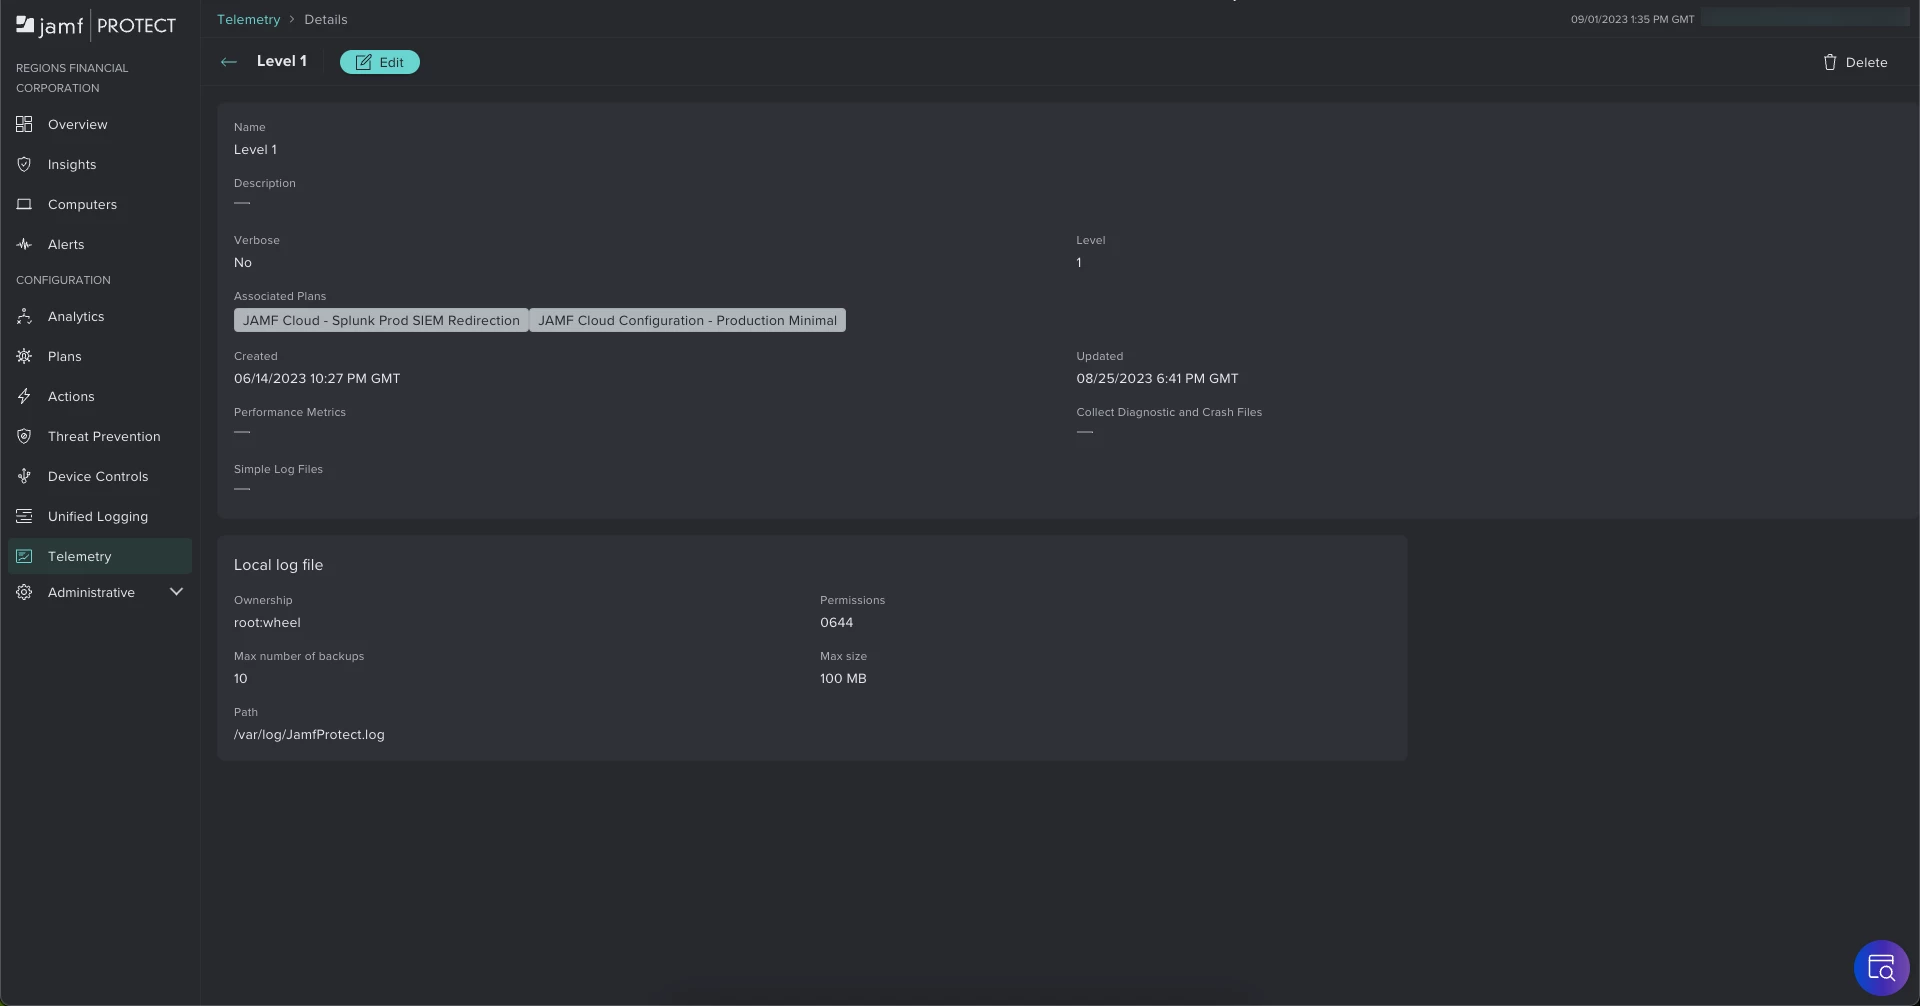This screenshot has height=1006, width=1920.
Task: Click the Verbose value No
Action: coord(243,262)
